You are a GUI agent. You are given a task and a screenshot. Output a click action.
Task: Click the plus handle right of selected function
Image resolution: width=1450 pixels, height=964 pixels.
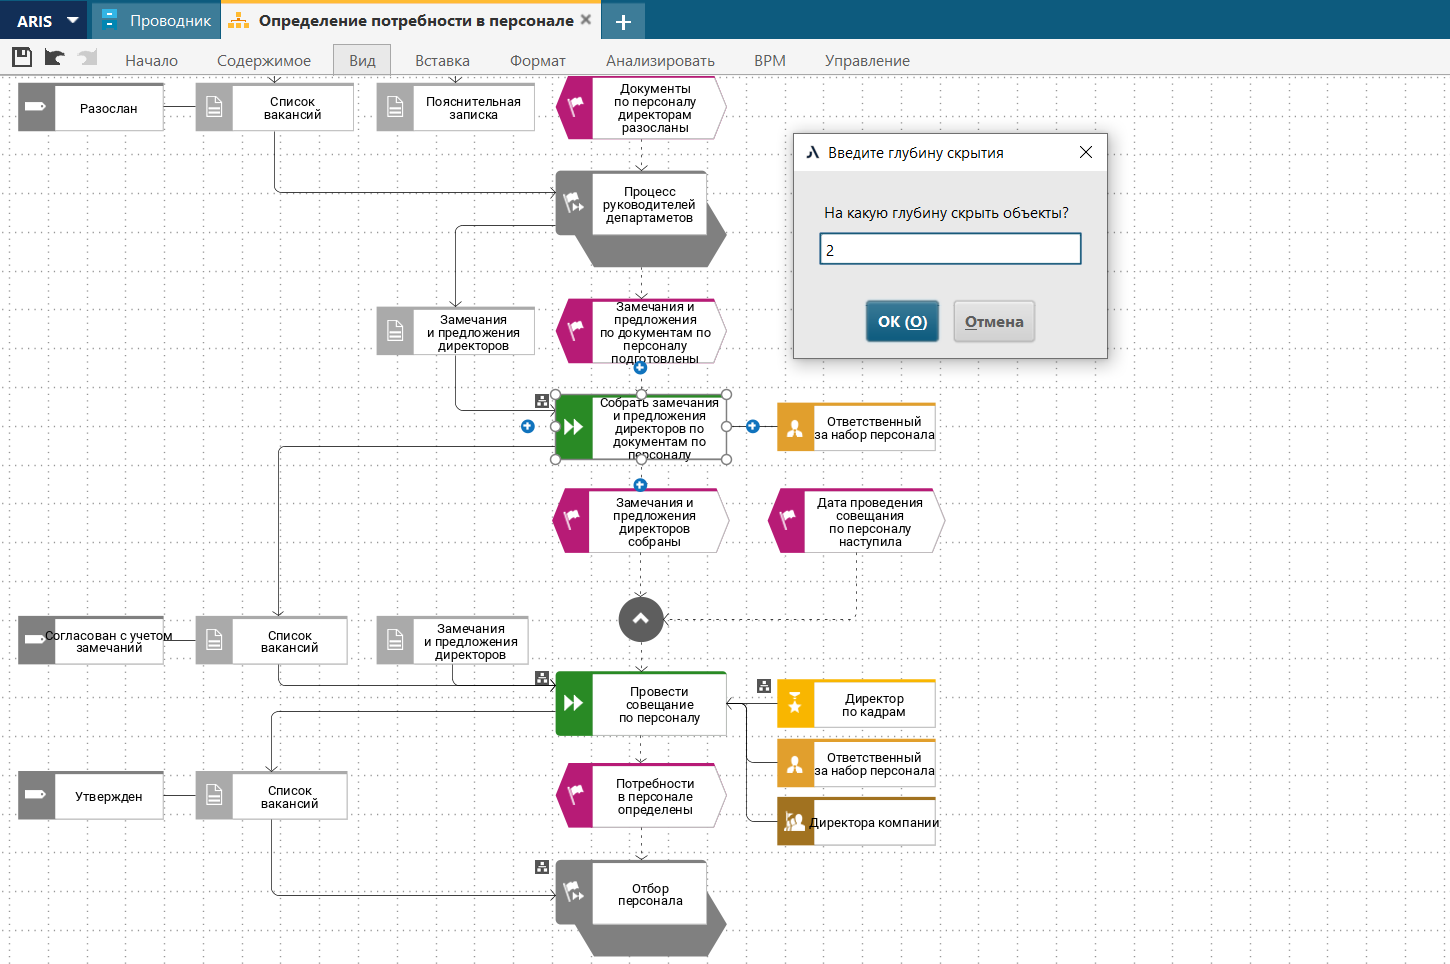753,427
